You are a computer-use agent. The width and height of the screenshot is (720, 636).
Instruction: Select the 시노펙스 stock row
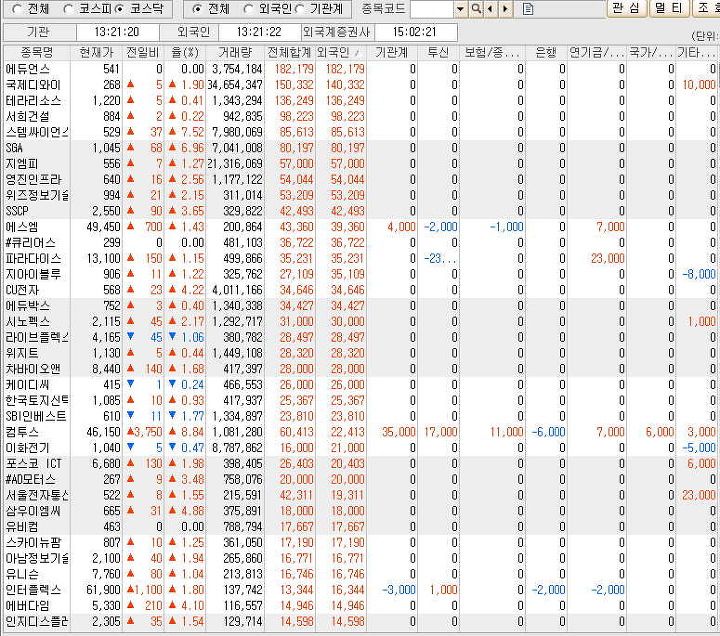tap(360, 321)
